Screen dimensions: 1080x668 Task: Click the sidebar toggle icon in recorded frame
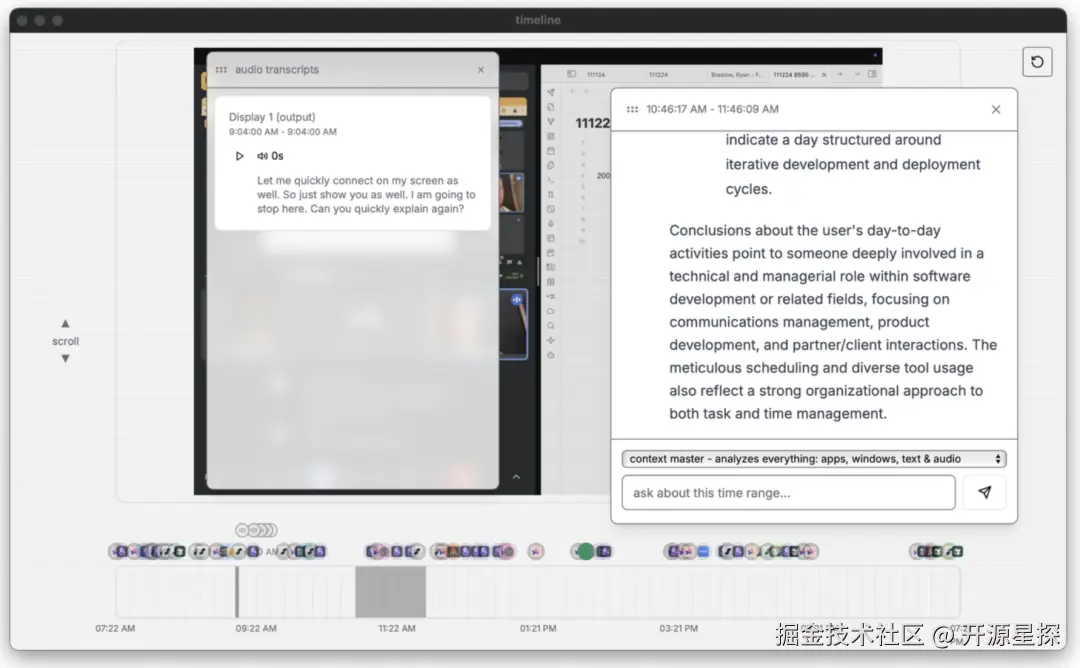pyautogui.click(x=572, y=74)
